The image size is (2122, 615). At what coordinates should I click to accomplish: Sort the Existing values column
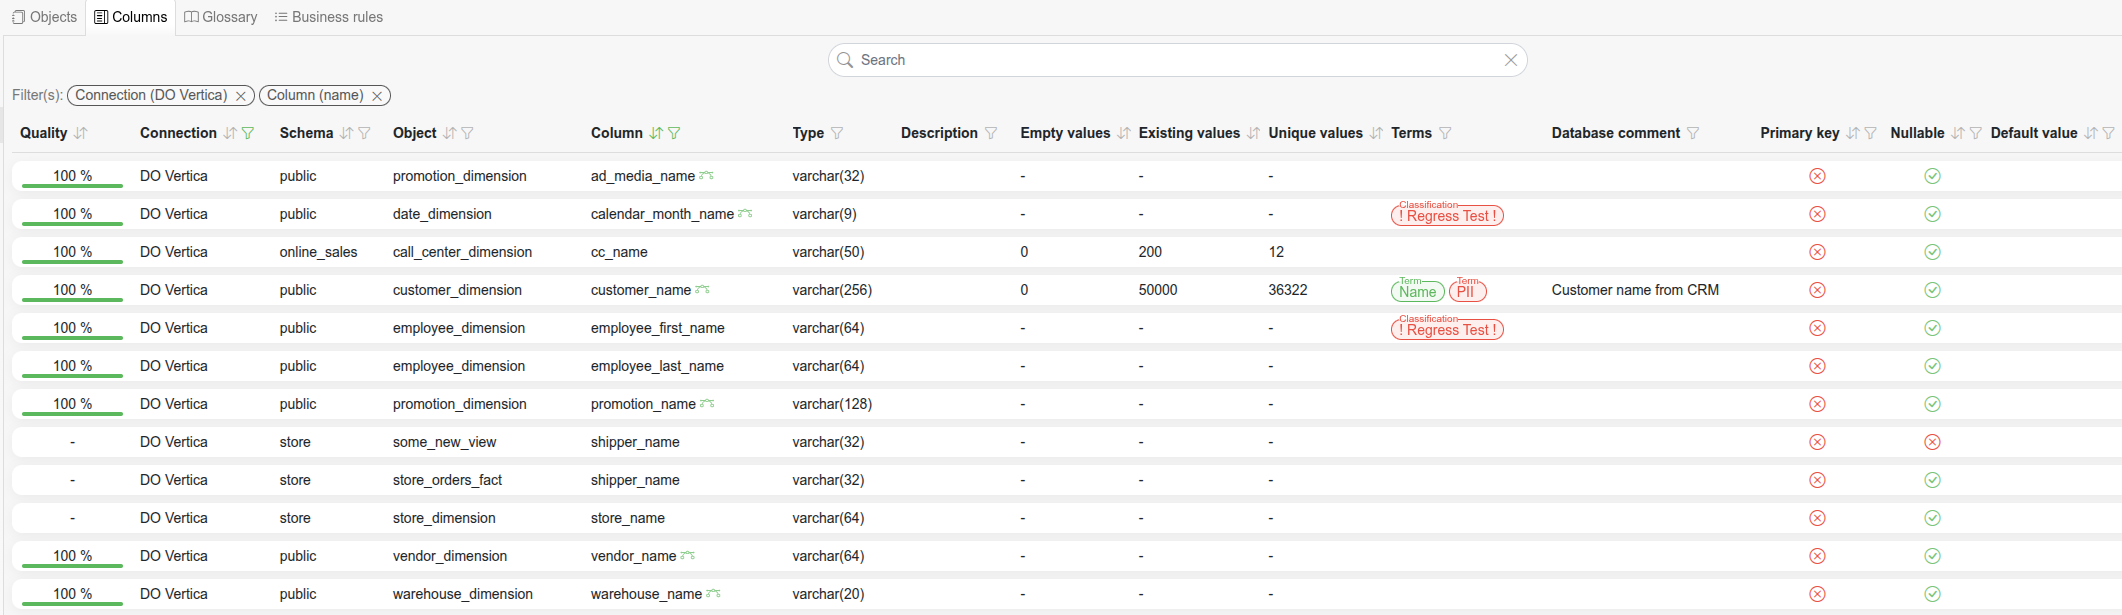click(1253, 133)
